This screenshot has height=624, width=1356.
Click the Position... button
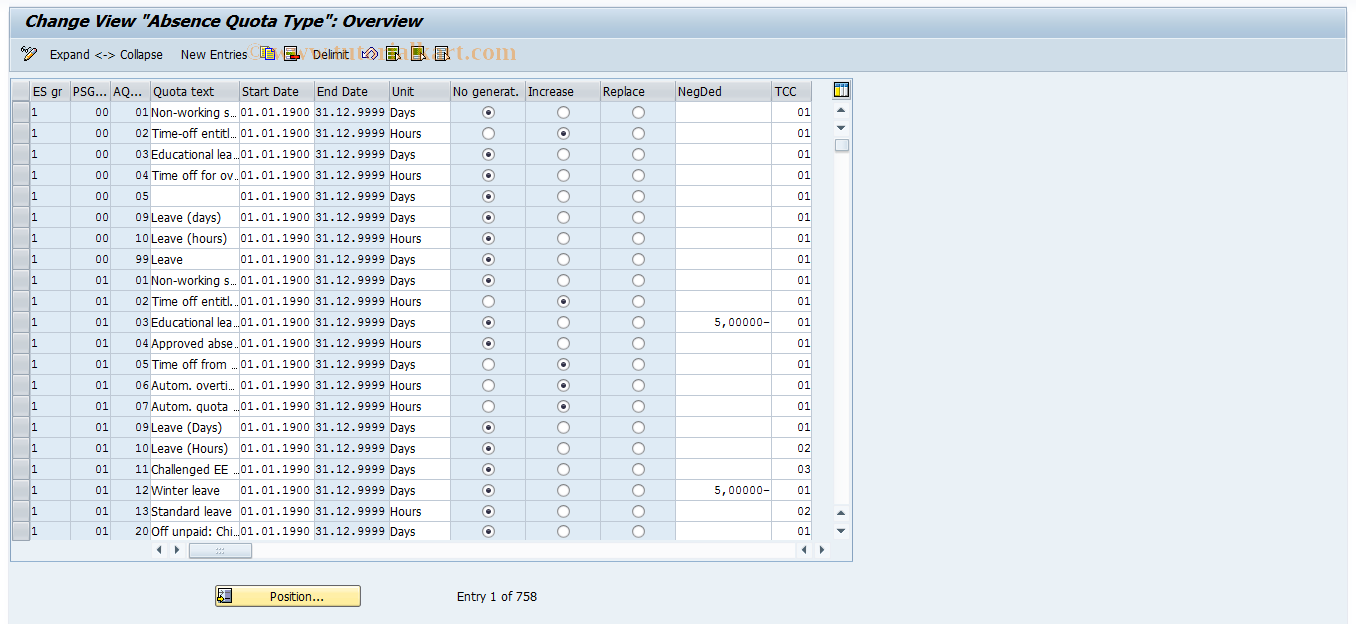(x=288, y=596)
